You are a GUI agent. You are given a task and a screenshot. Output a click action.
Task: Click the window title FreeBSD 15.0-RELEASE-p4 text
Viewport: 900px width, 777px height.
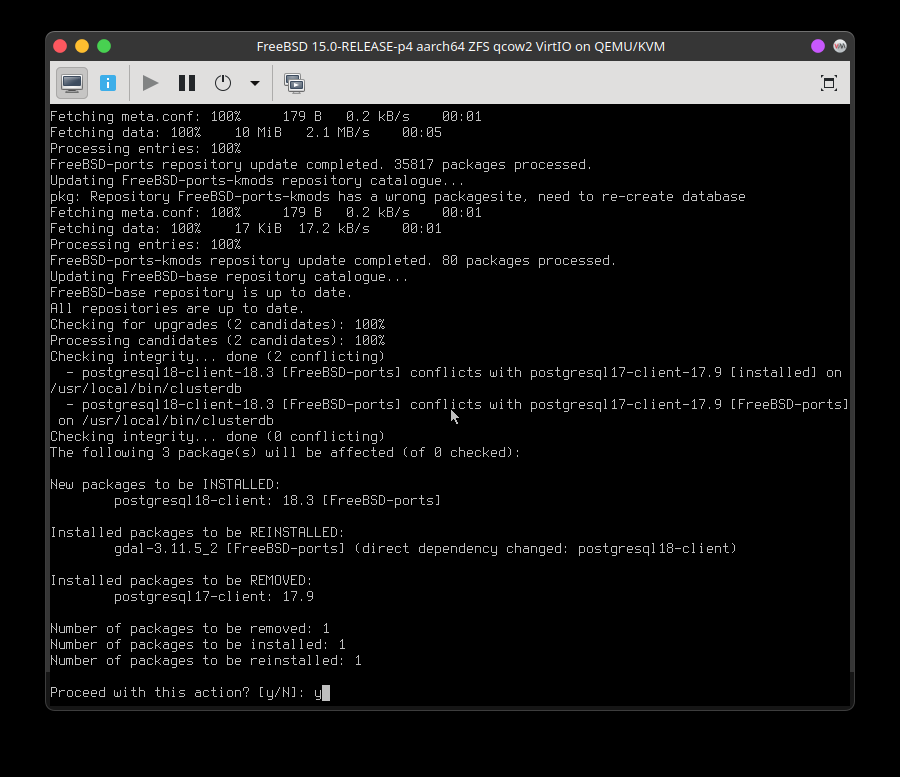pyautogui.click(x=460, y=47)
